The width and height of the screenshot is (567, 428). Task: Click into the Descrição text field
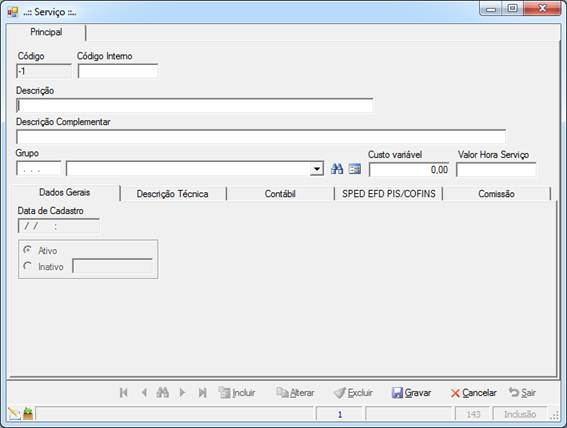(195, 105)
